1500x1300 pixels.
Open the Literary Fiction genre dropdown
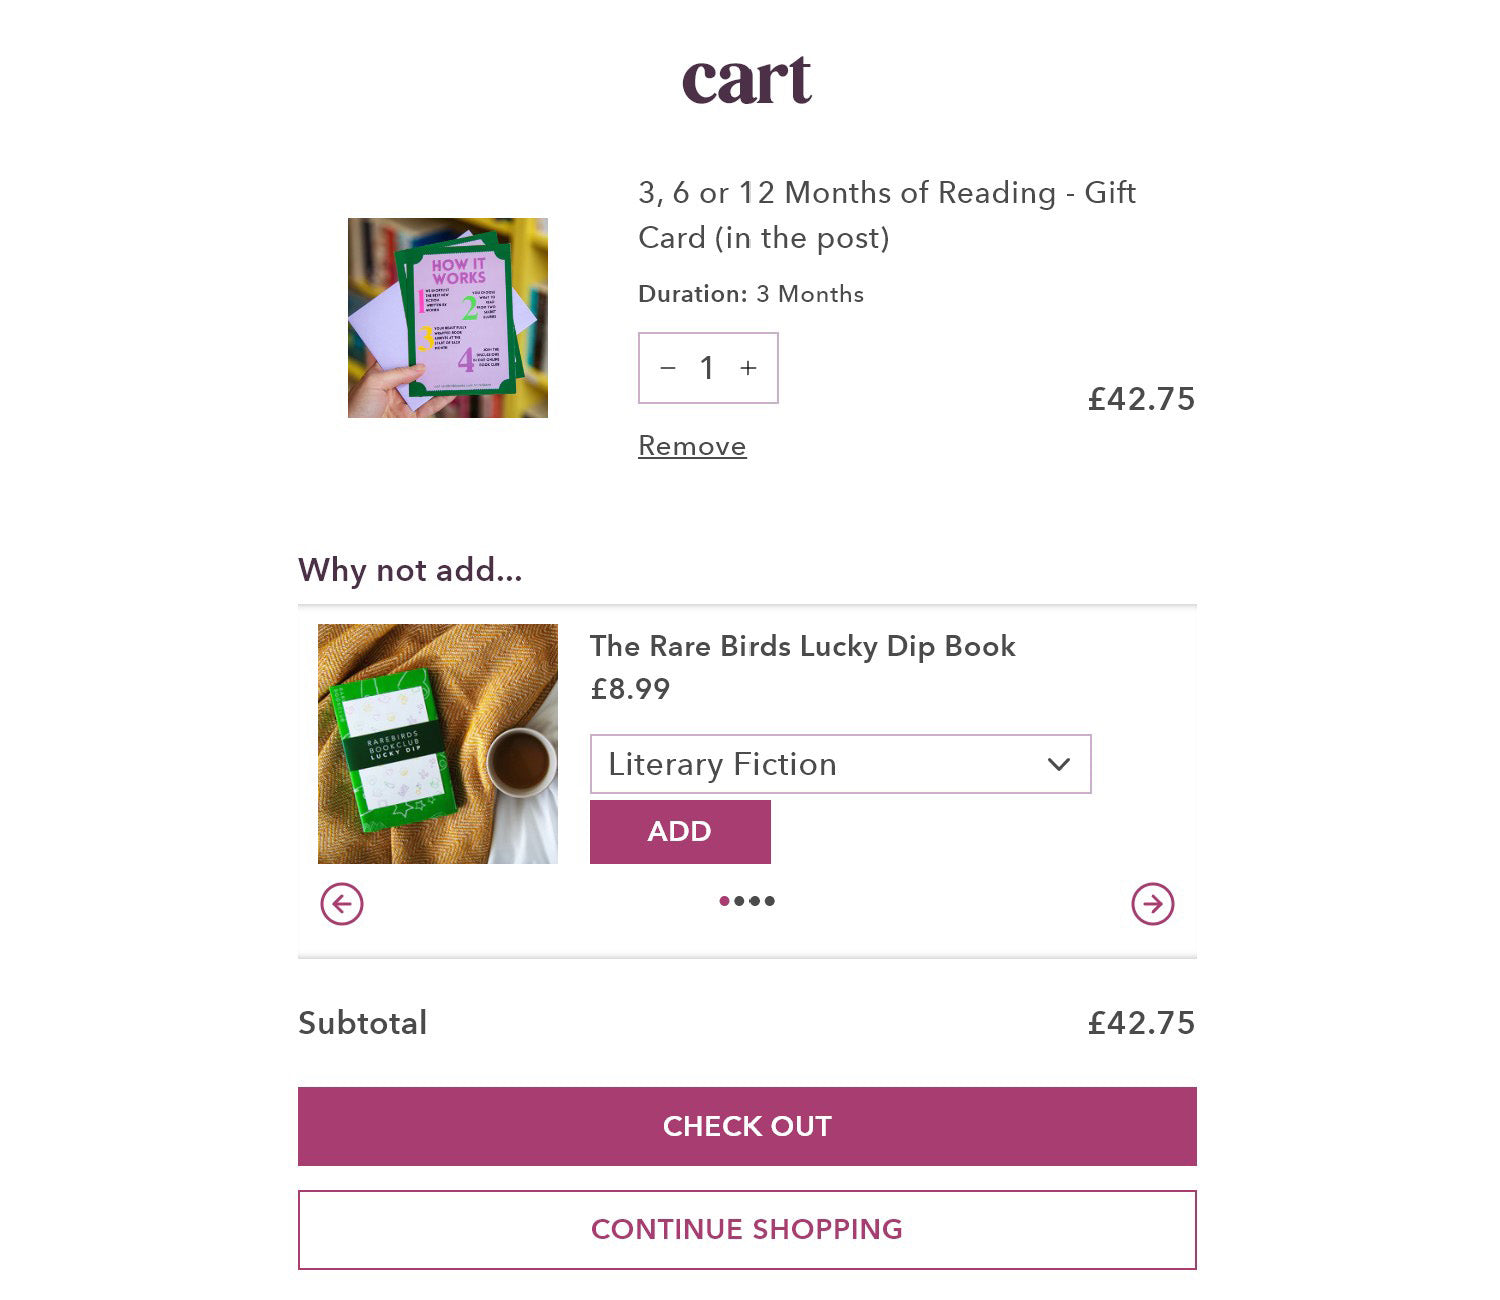pyautogui.click(x=820, y=764)
